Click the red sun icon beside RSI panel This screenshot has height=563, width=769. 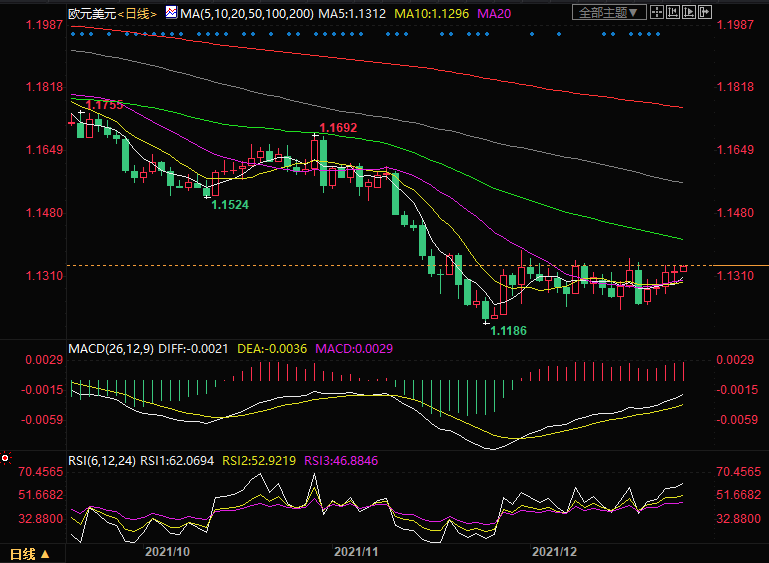(x=6, y=458)
